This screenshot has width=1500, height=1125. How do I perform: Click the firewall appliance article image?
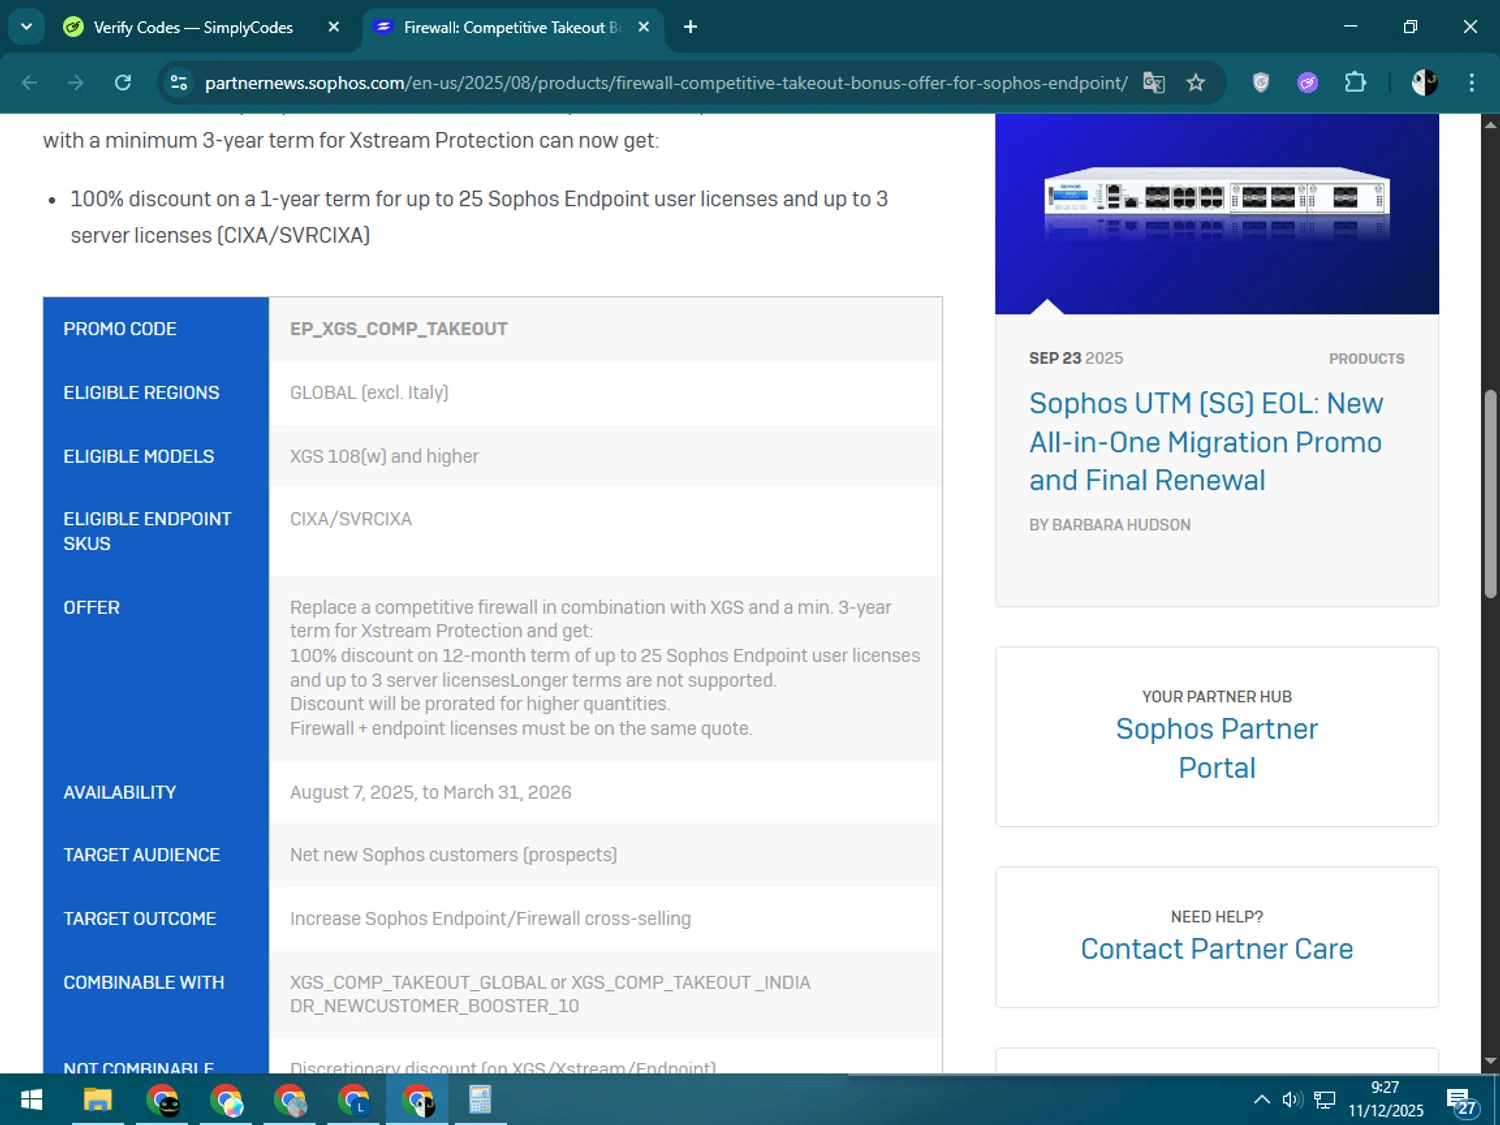point(1217,213)
